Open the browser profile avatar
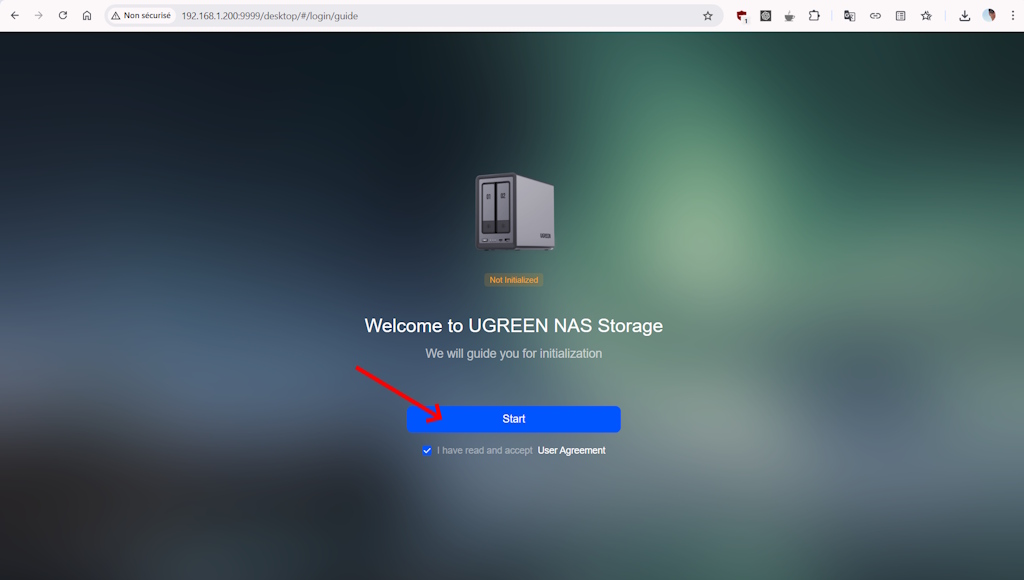Viewport: 1024px width, 580px height. tap(989, 16)
